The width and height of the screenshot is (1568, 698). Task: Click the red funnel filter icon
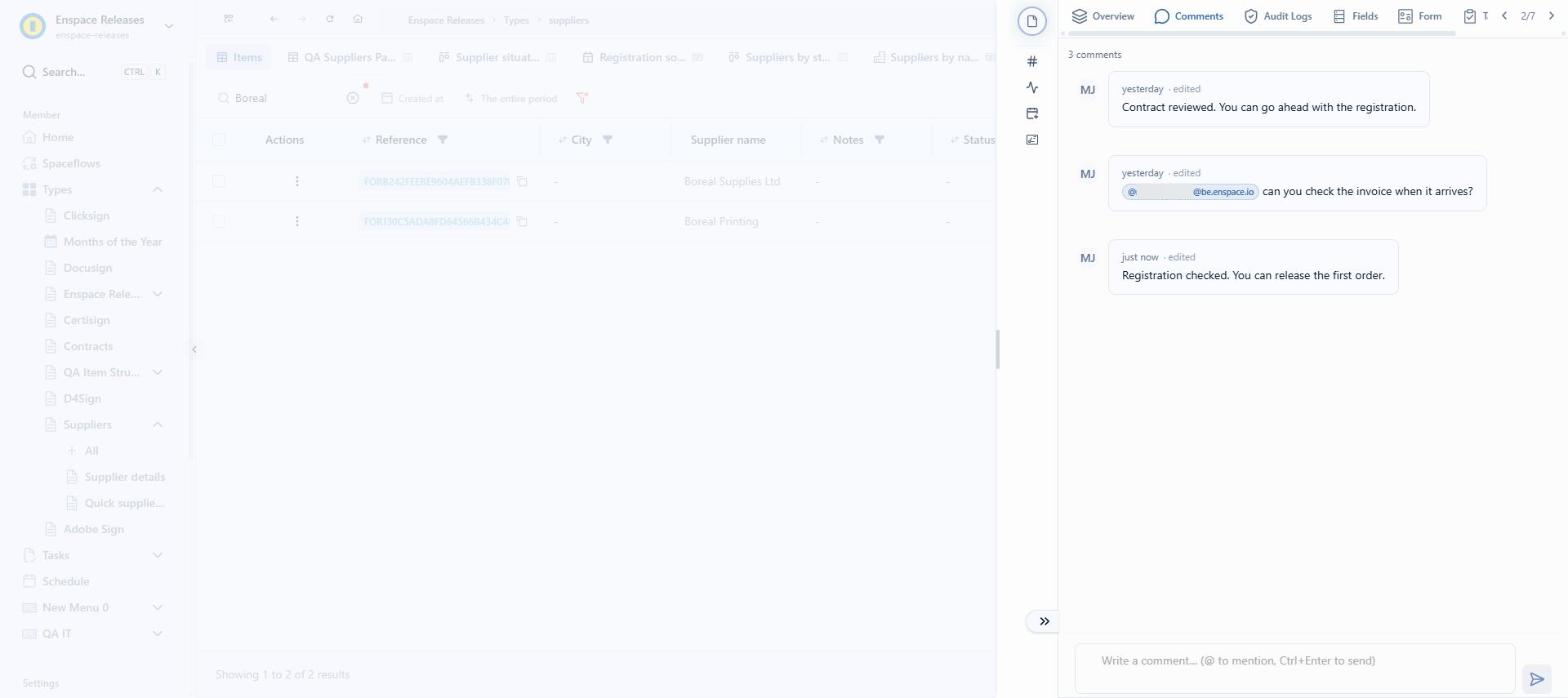pyautogui.click(x=582, y=98)
